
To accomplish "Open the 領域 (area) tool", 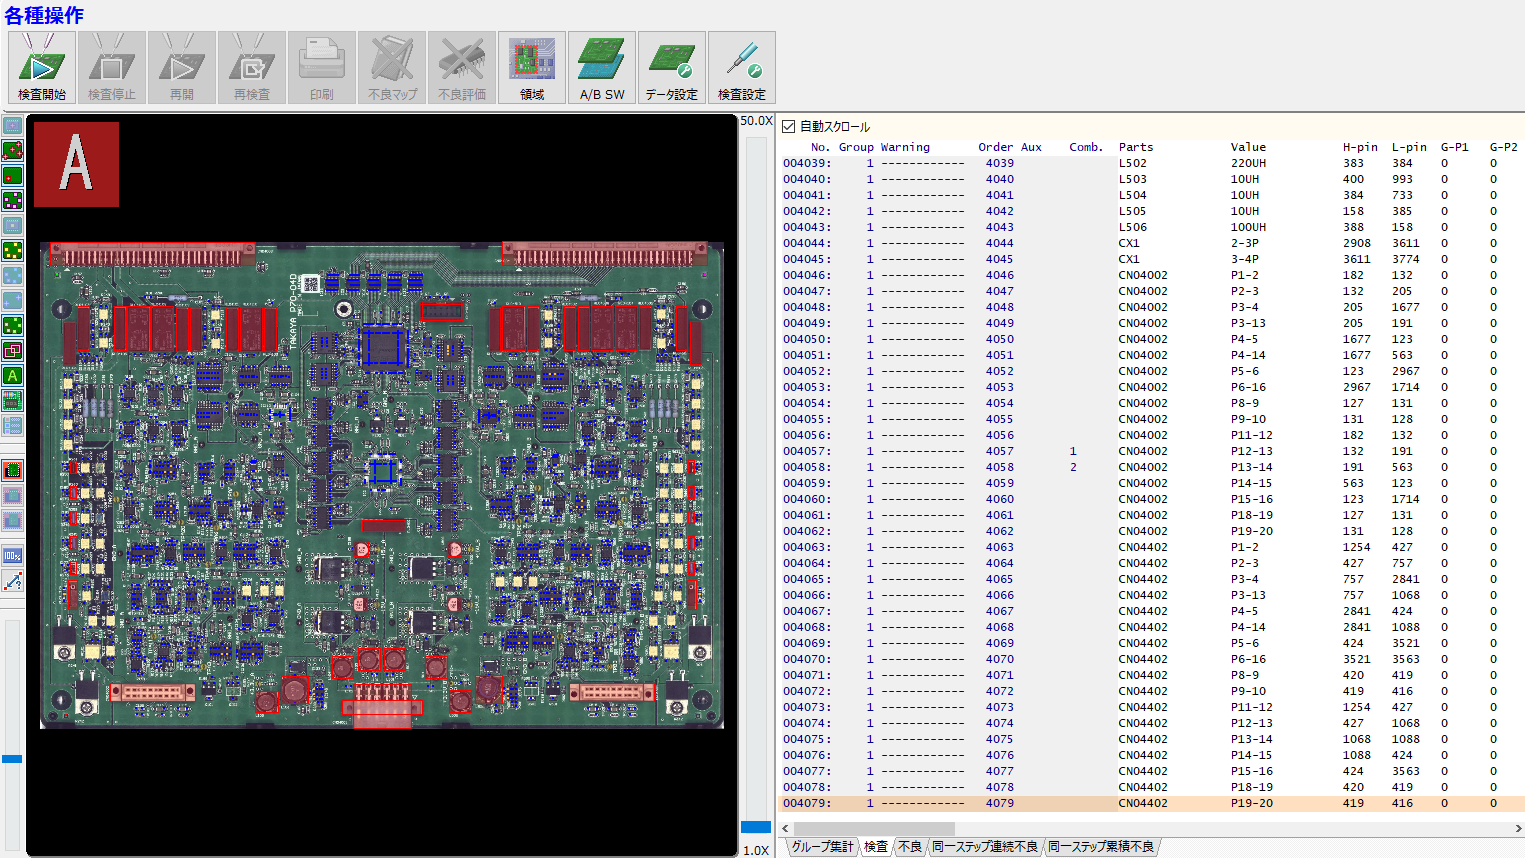I will (x=532, y=67).
